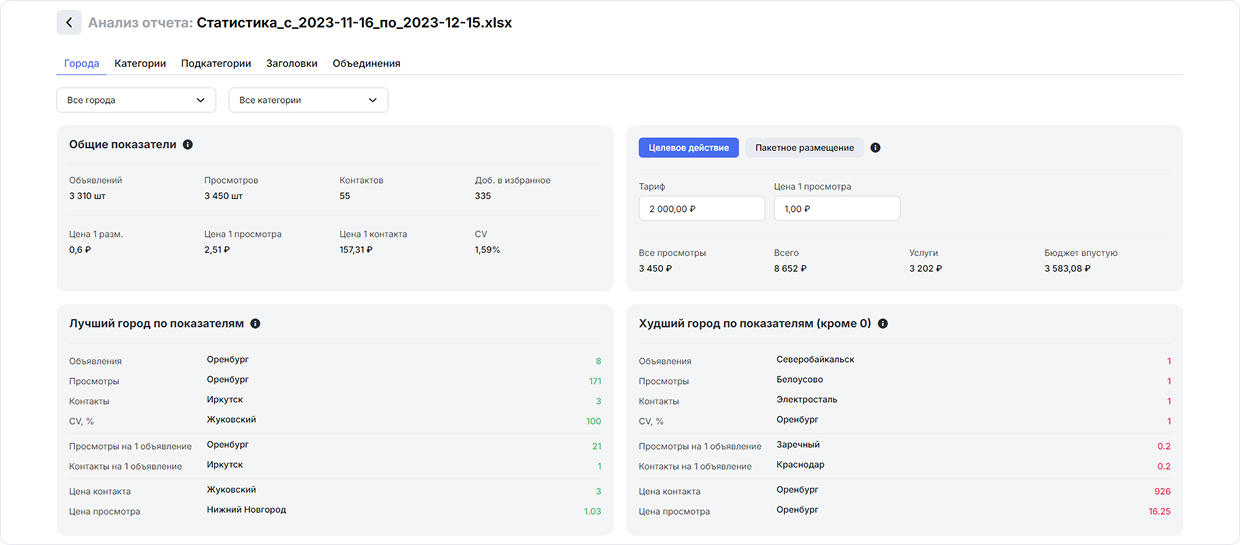1240x545 pixels.
Task: Open the Города tab
Action: point(82,63)
